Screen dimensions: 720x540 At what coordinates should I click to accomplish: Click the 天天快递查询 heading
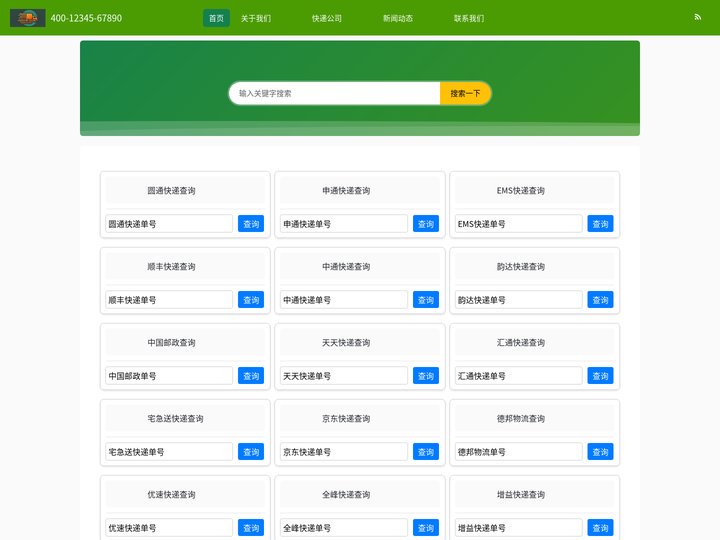(346, 343)
